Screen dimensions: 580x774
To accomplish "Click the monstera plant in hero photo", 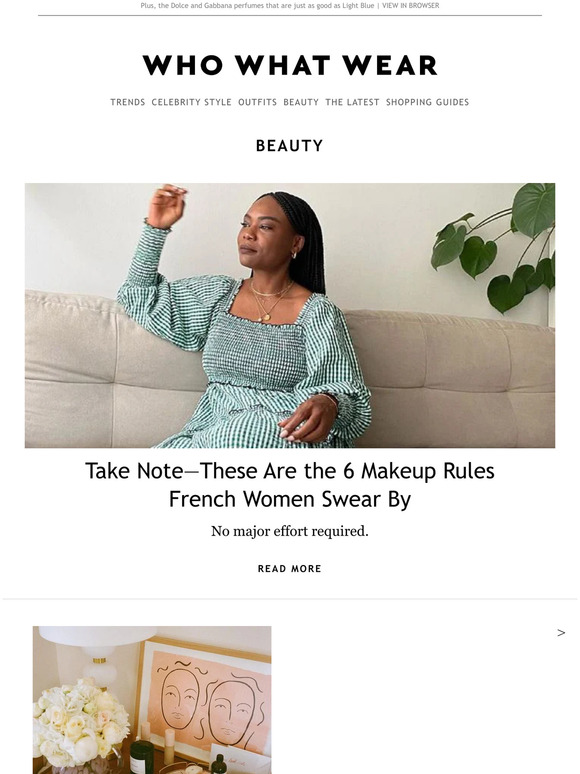I will (x=496, y=247).
